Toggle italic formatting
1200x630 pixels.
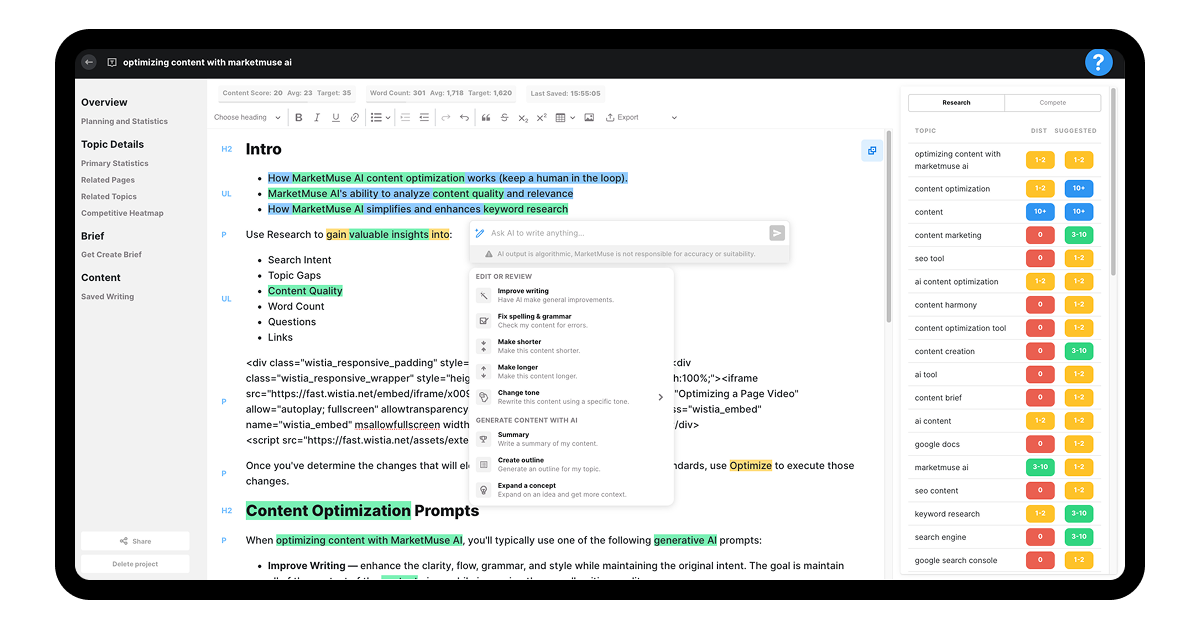tap(317, 117)
